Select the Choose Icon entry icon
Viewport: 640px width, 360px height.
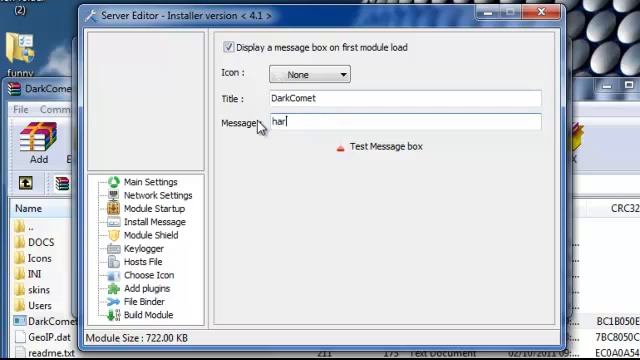click(113, 276)
